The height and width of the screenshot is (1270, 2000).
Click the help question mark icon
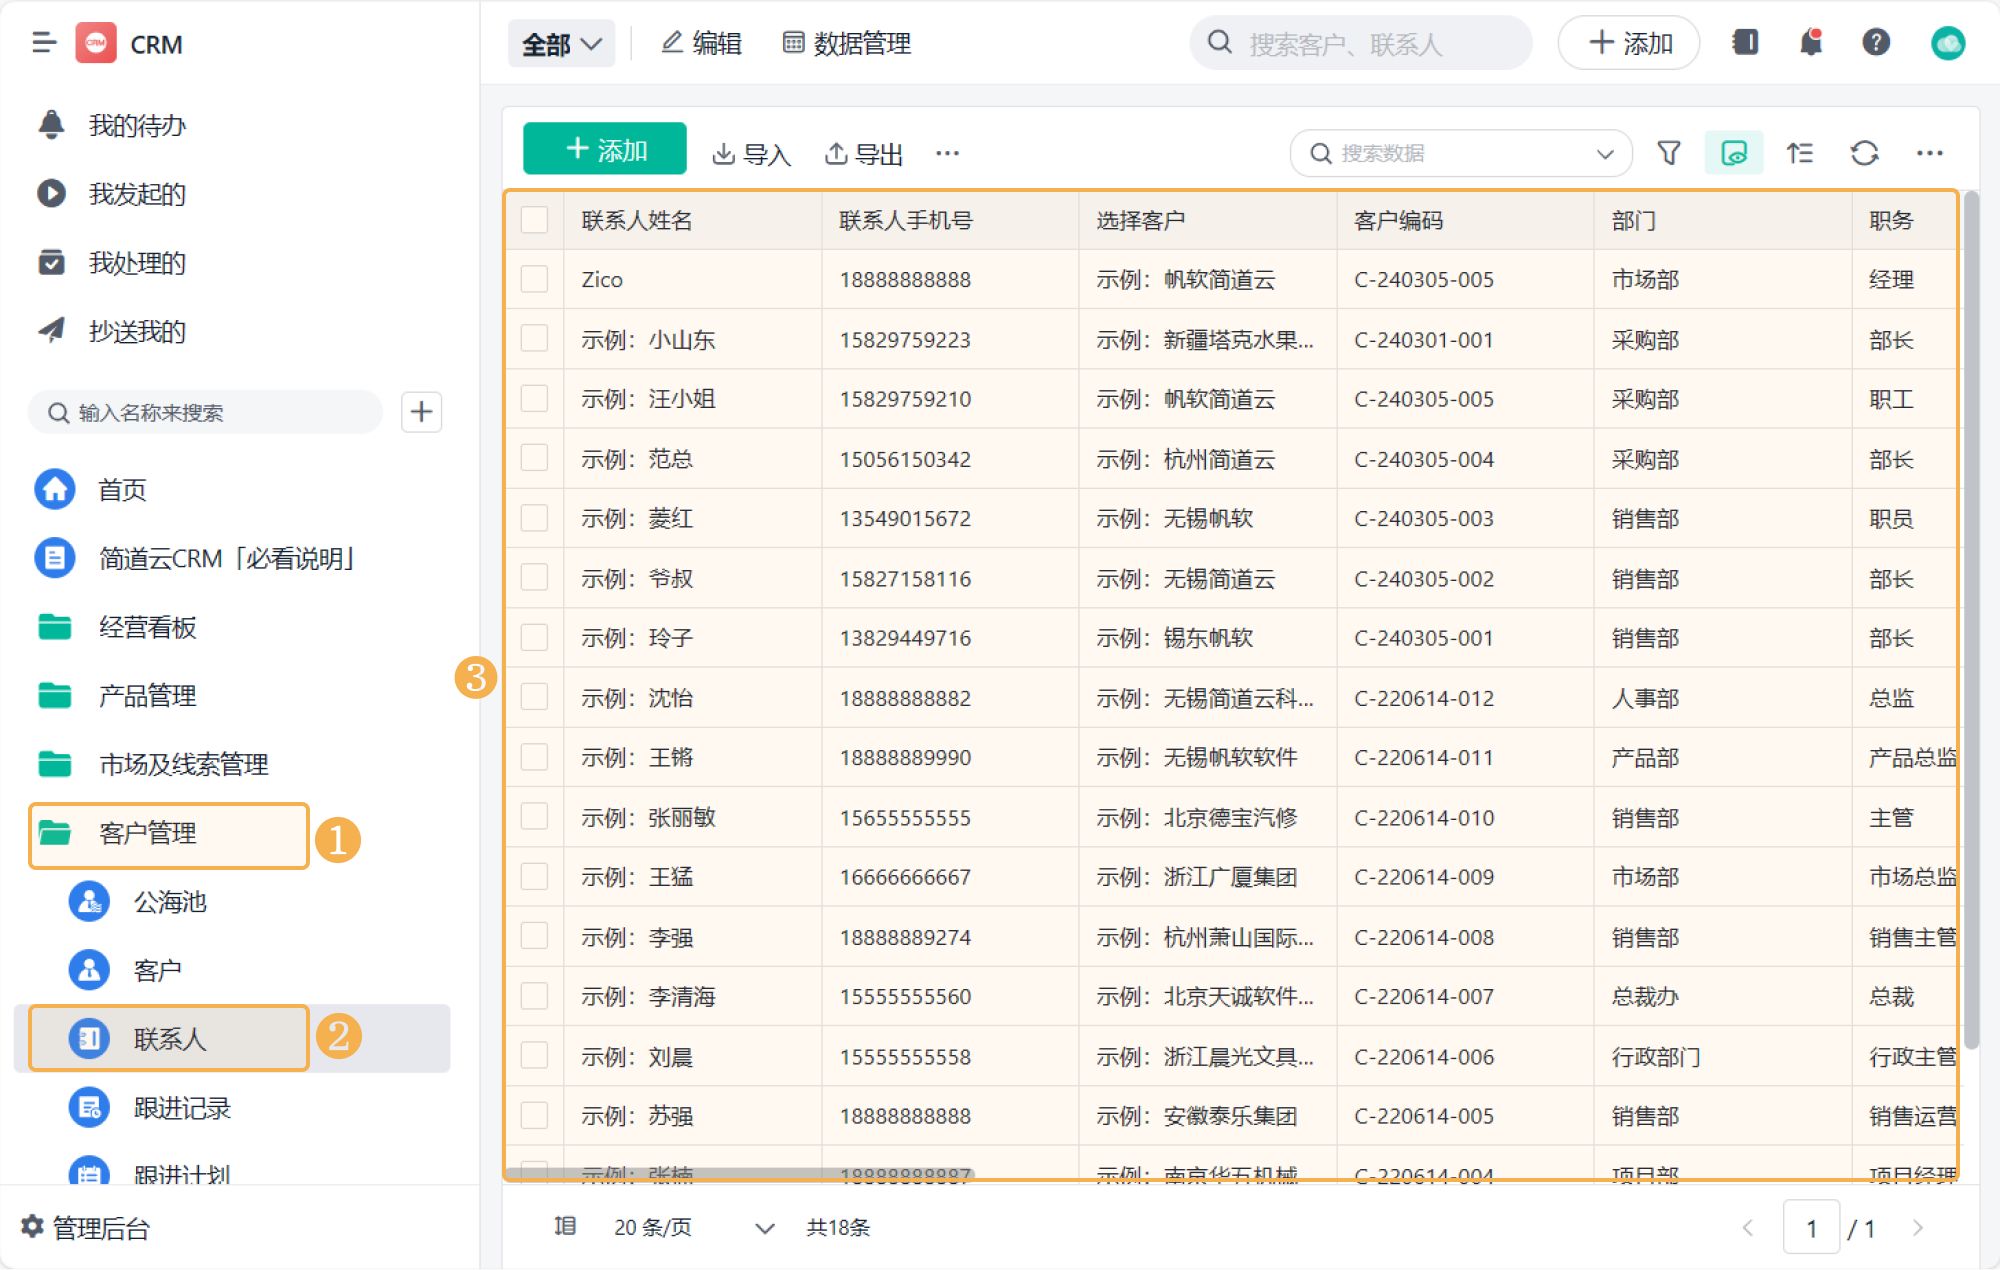tap(1876, 42)
